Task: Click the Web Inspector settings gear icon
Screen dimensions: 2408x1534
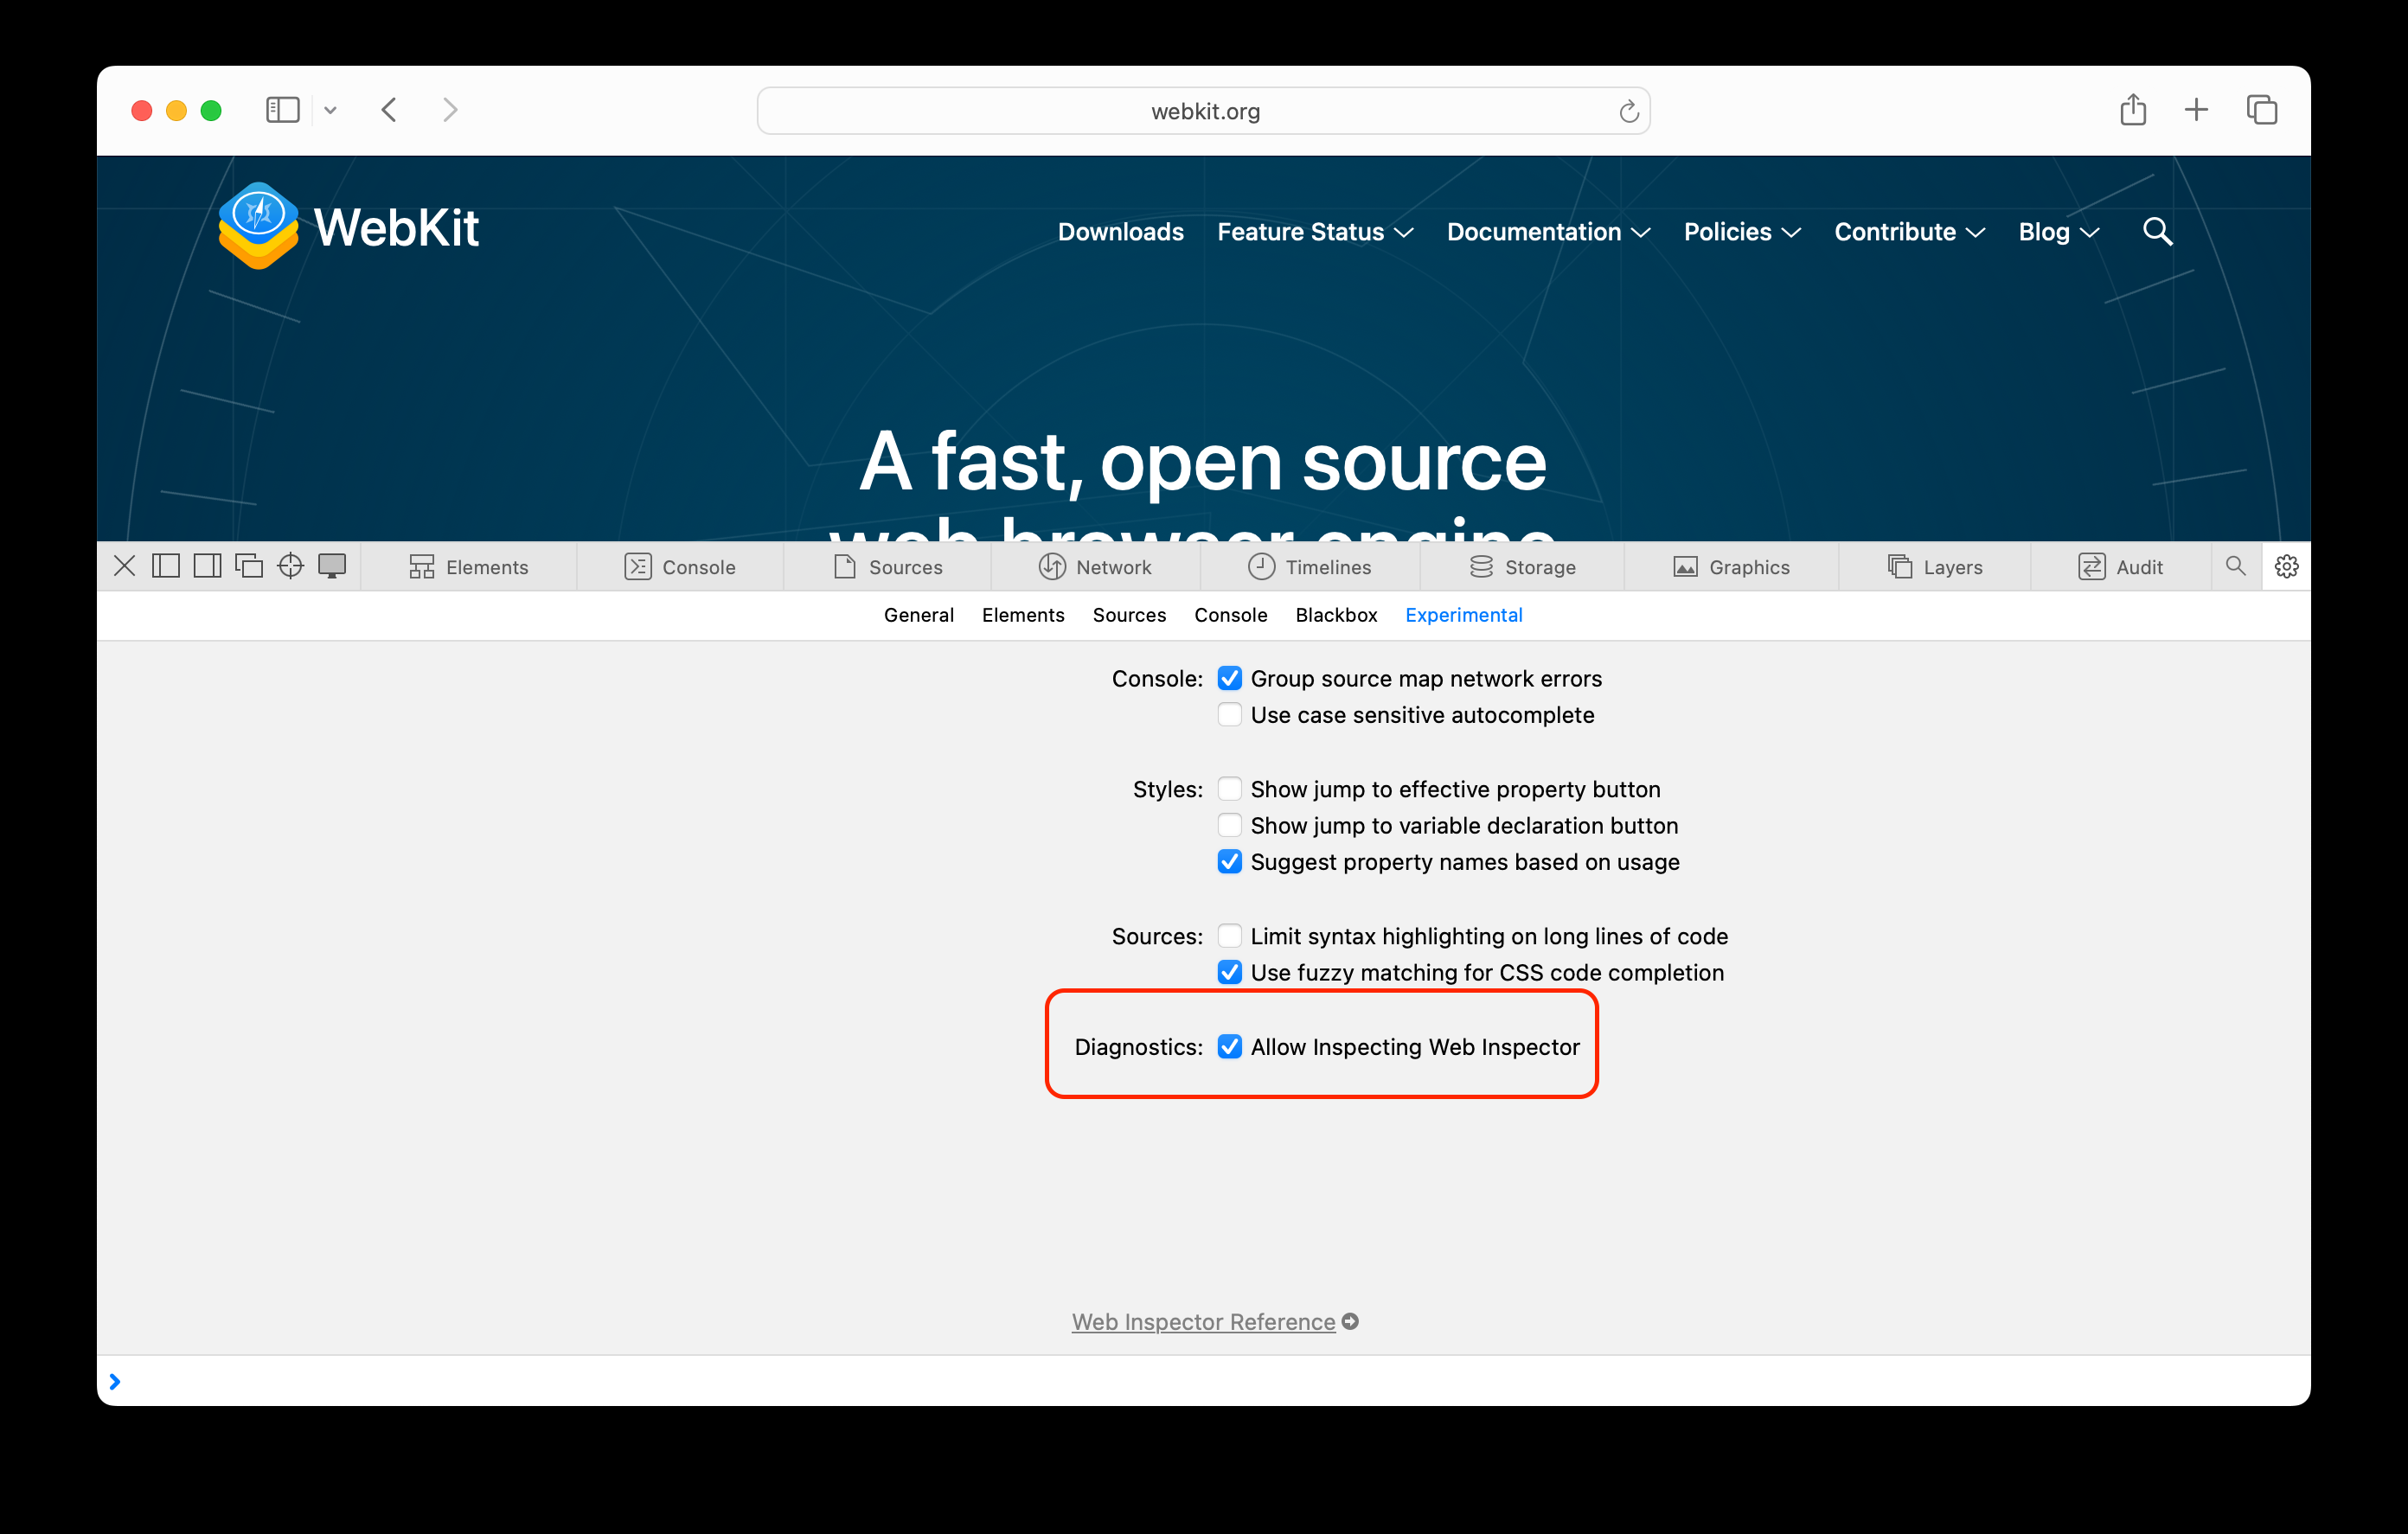Action: point(2285,567)
